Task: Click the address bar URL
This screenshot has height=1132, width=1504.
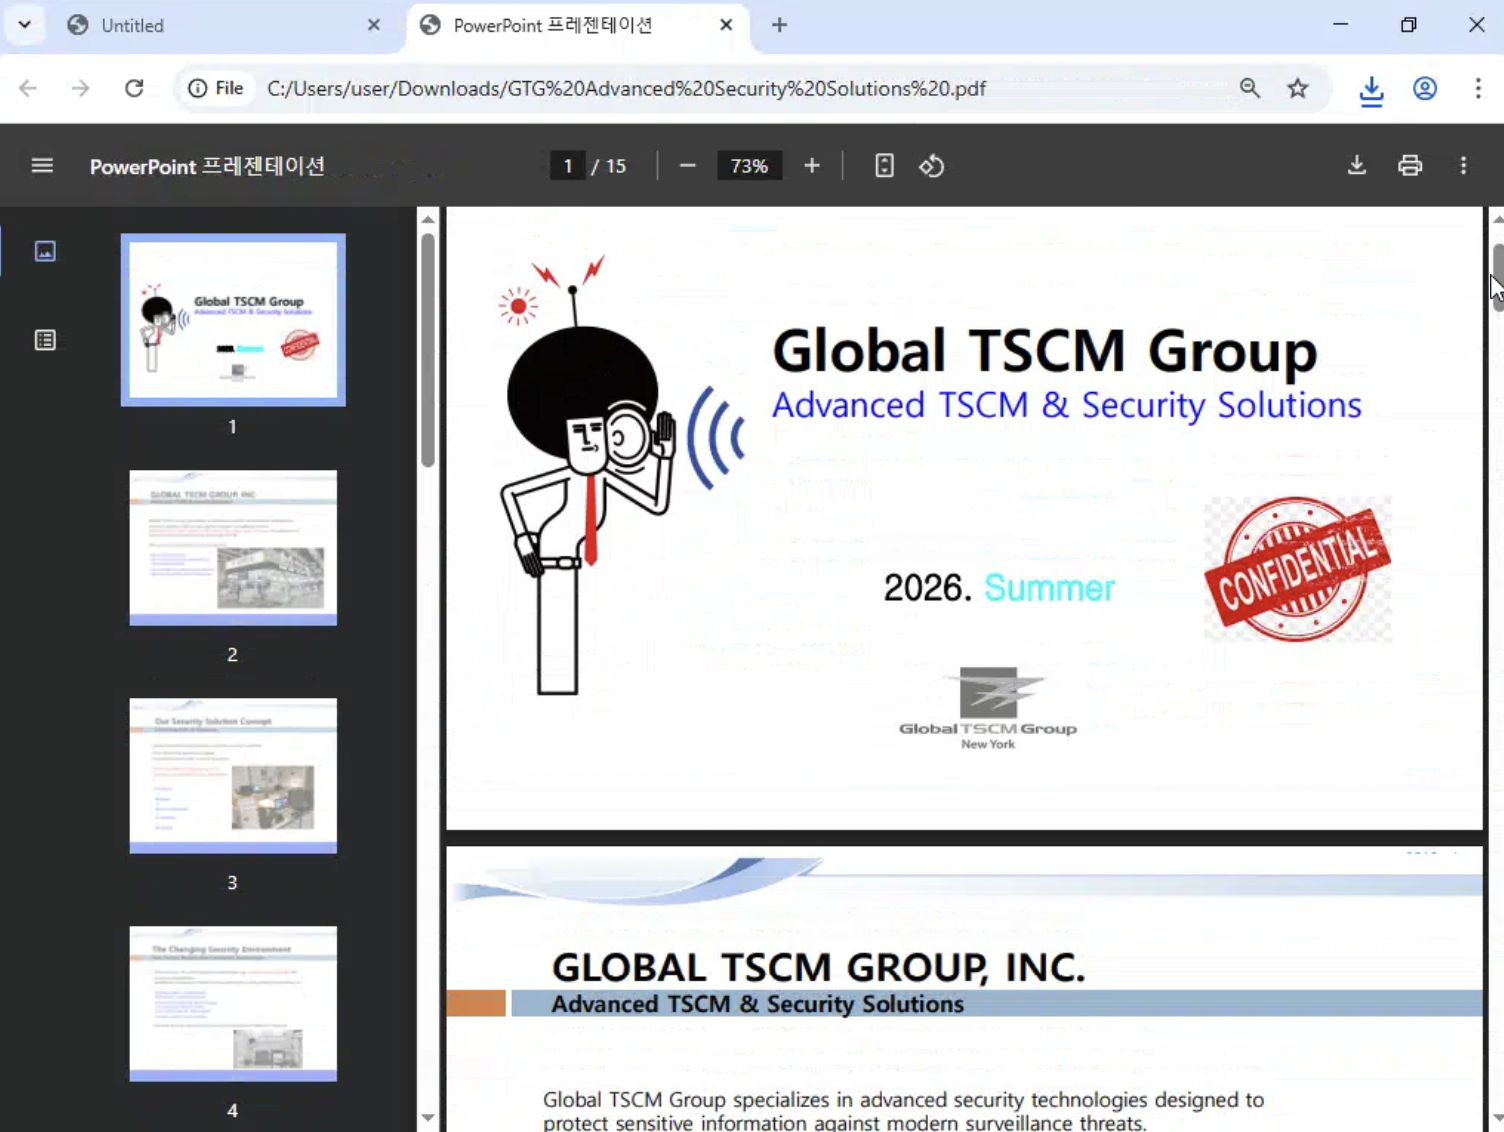Action: tap(626, 88)
